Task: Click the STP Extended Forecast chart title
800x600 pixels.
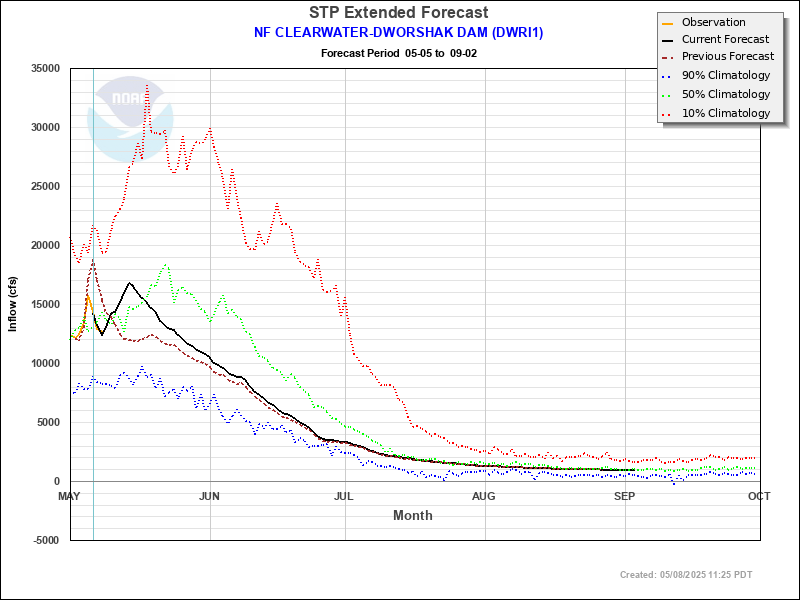Action: [399, 13]
